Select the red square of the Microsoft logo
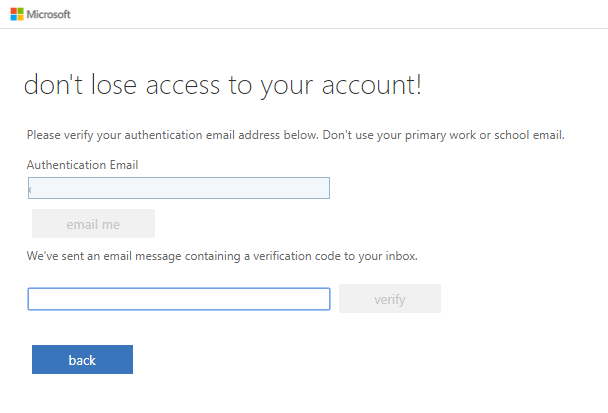608x413 pixels. pyautogui.click(x=14, y=12)
